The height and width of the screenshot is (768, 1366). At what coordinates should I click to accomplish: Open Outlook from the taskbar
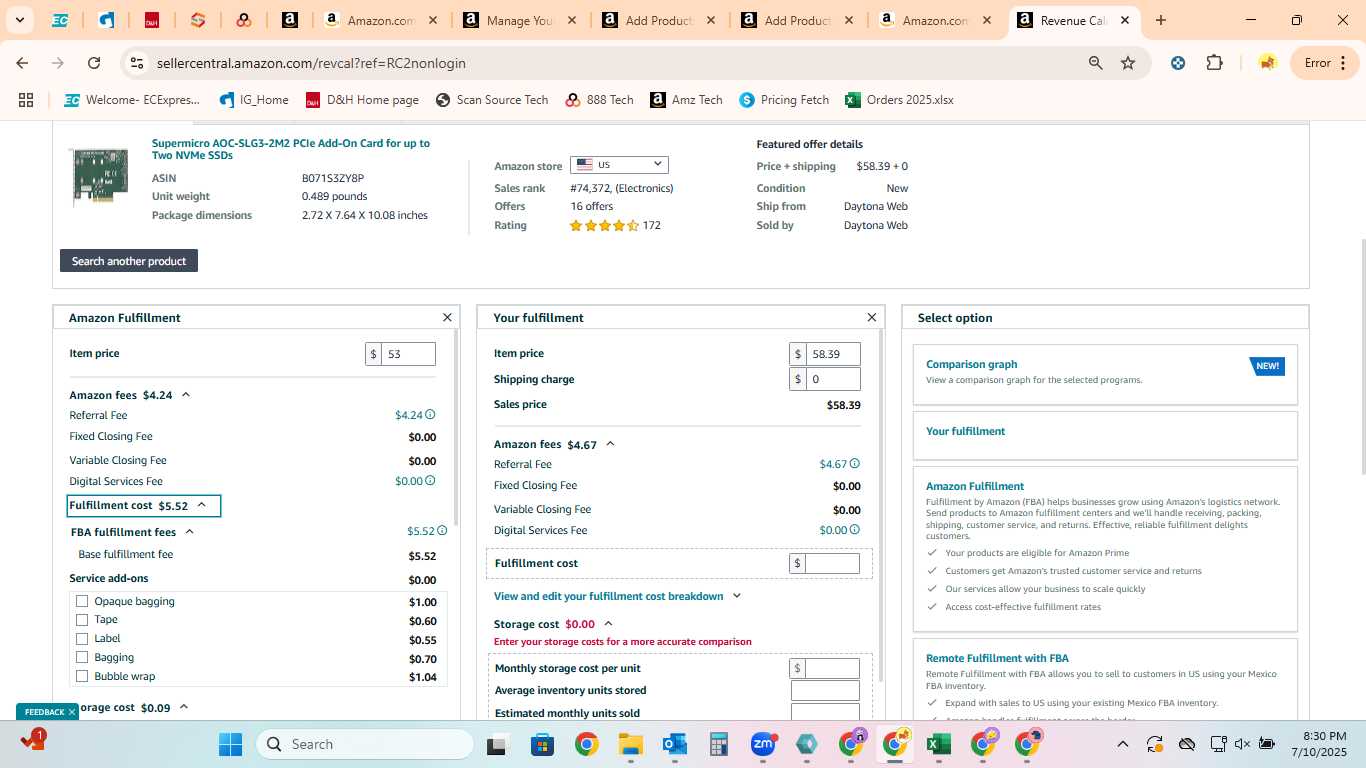point(674,744)
